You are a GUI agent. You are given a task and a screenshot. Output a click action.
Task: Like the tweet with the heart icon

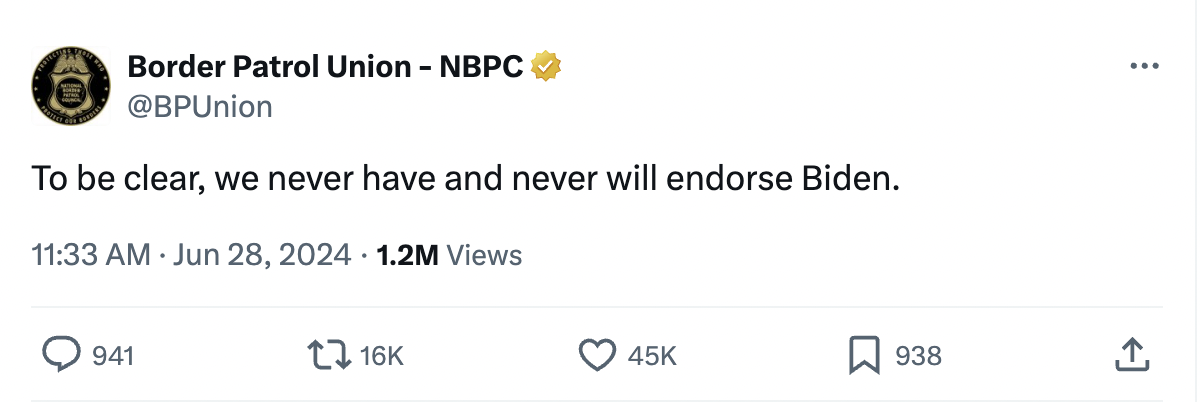pos(598,354)
